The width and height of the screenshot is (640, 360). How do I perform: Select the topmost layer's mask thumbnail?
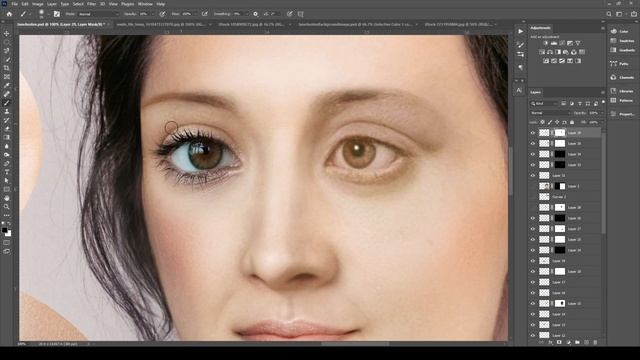(560, 133)
